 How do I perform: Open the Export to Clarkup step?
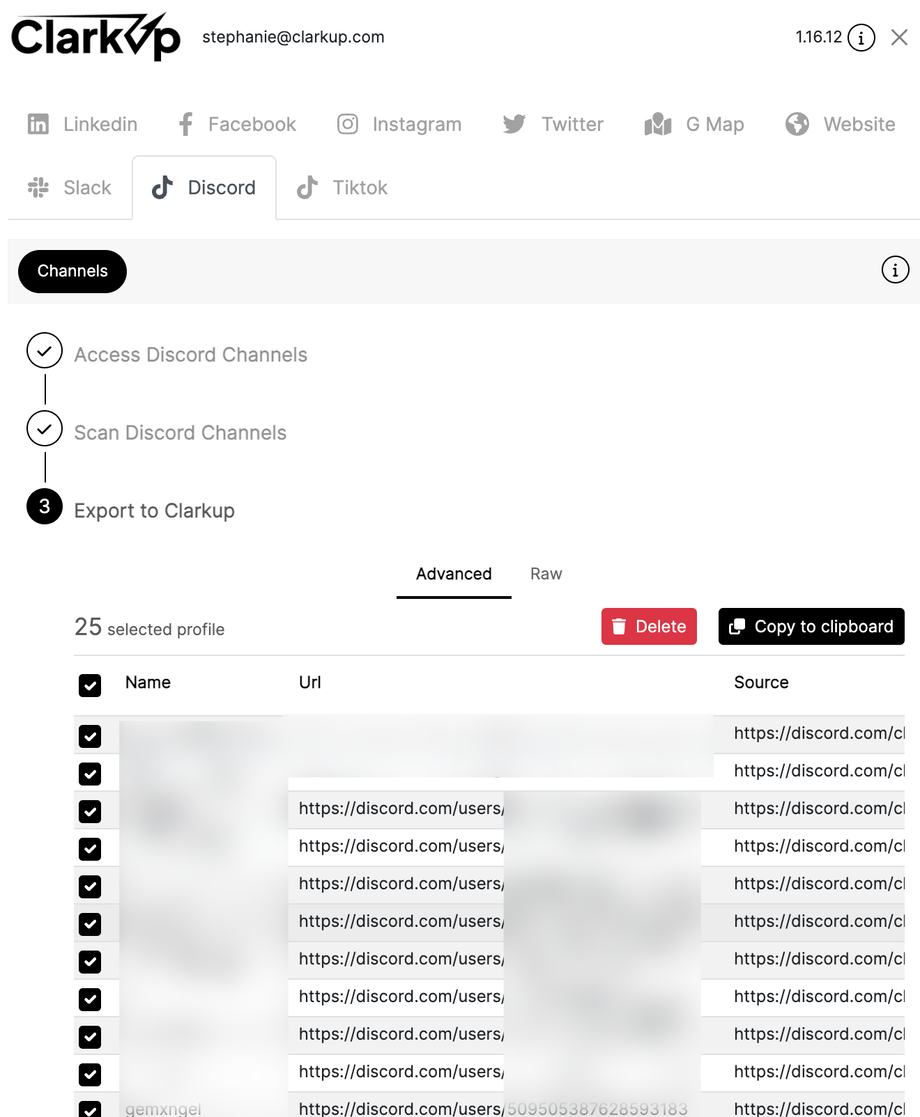pos(154,511)
